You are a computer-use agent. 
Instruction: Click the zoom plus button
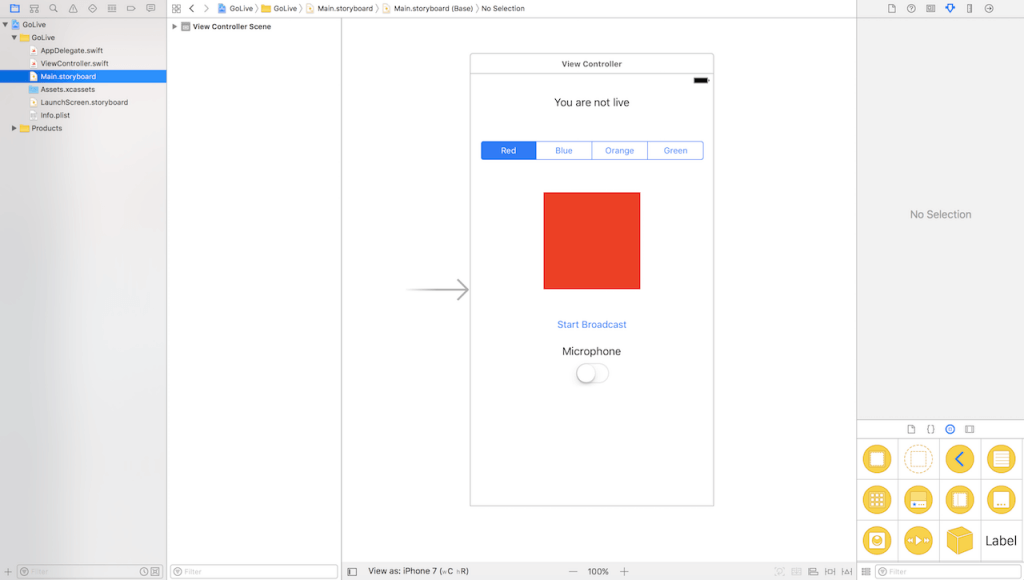click(623, 571)
